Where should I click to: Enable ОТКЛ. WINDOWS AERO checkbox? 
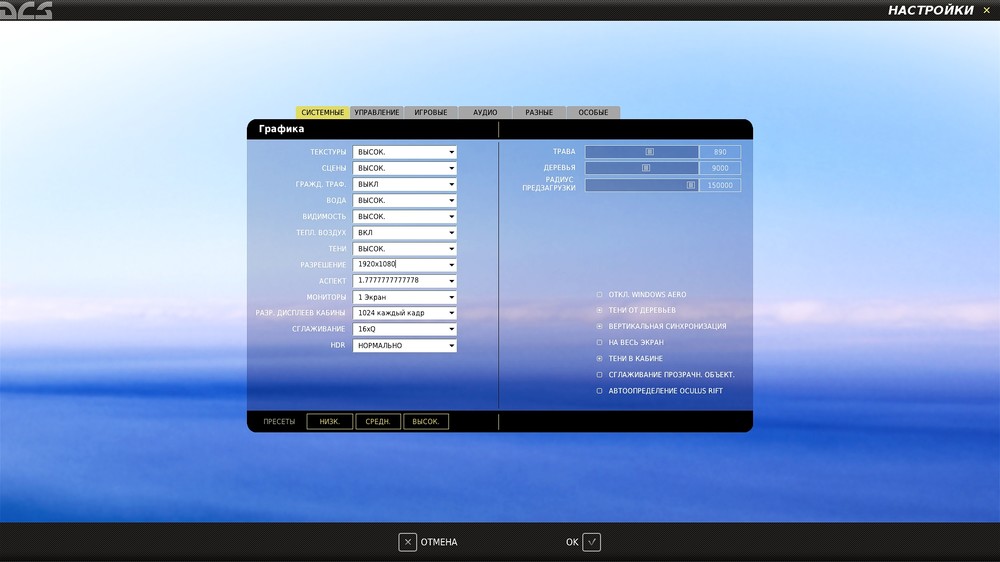tap(599, 295)
